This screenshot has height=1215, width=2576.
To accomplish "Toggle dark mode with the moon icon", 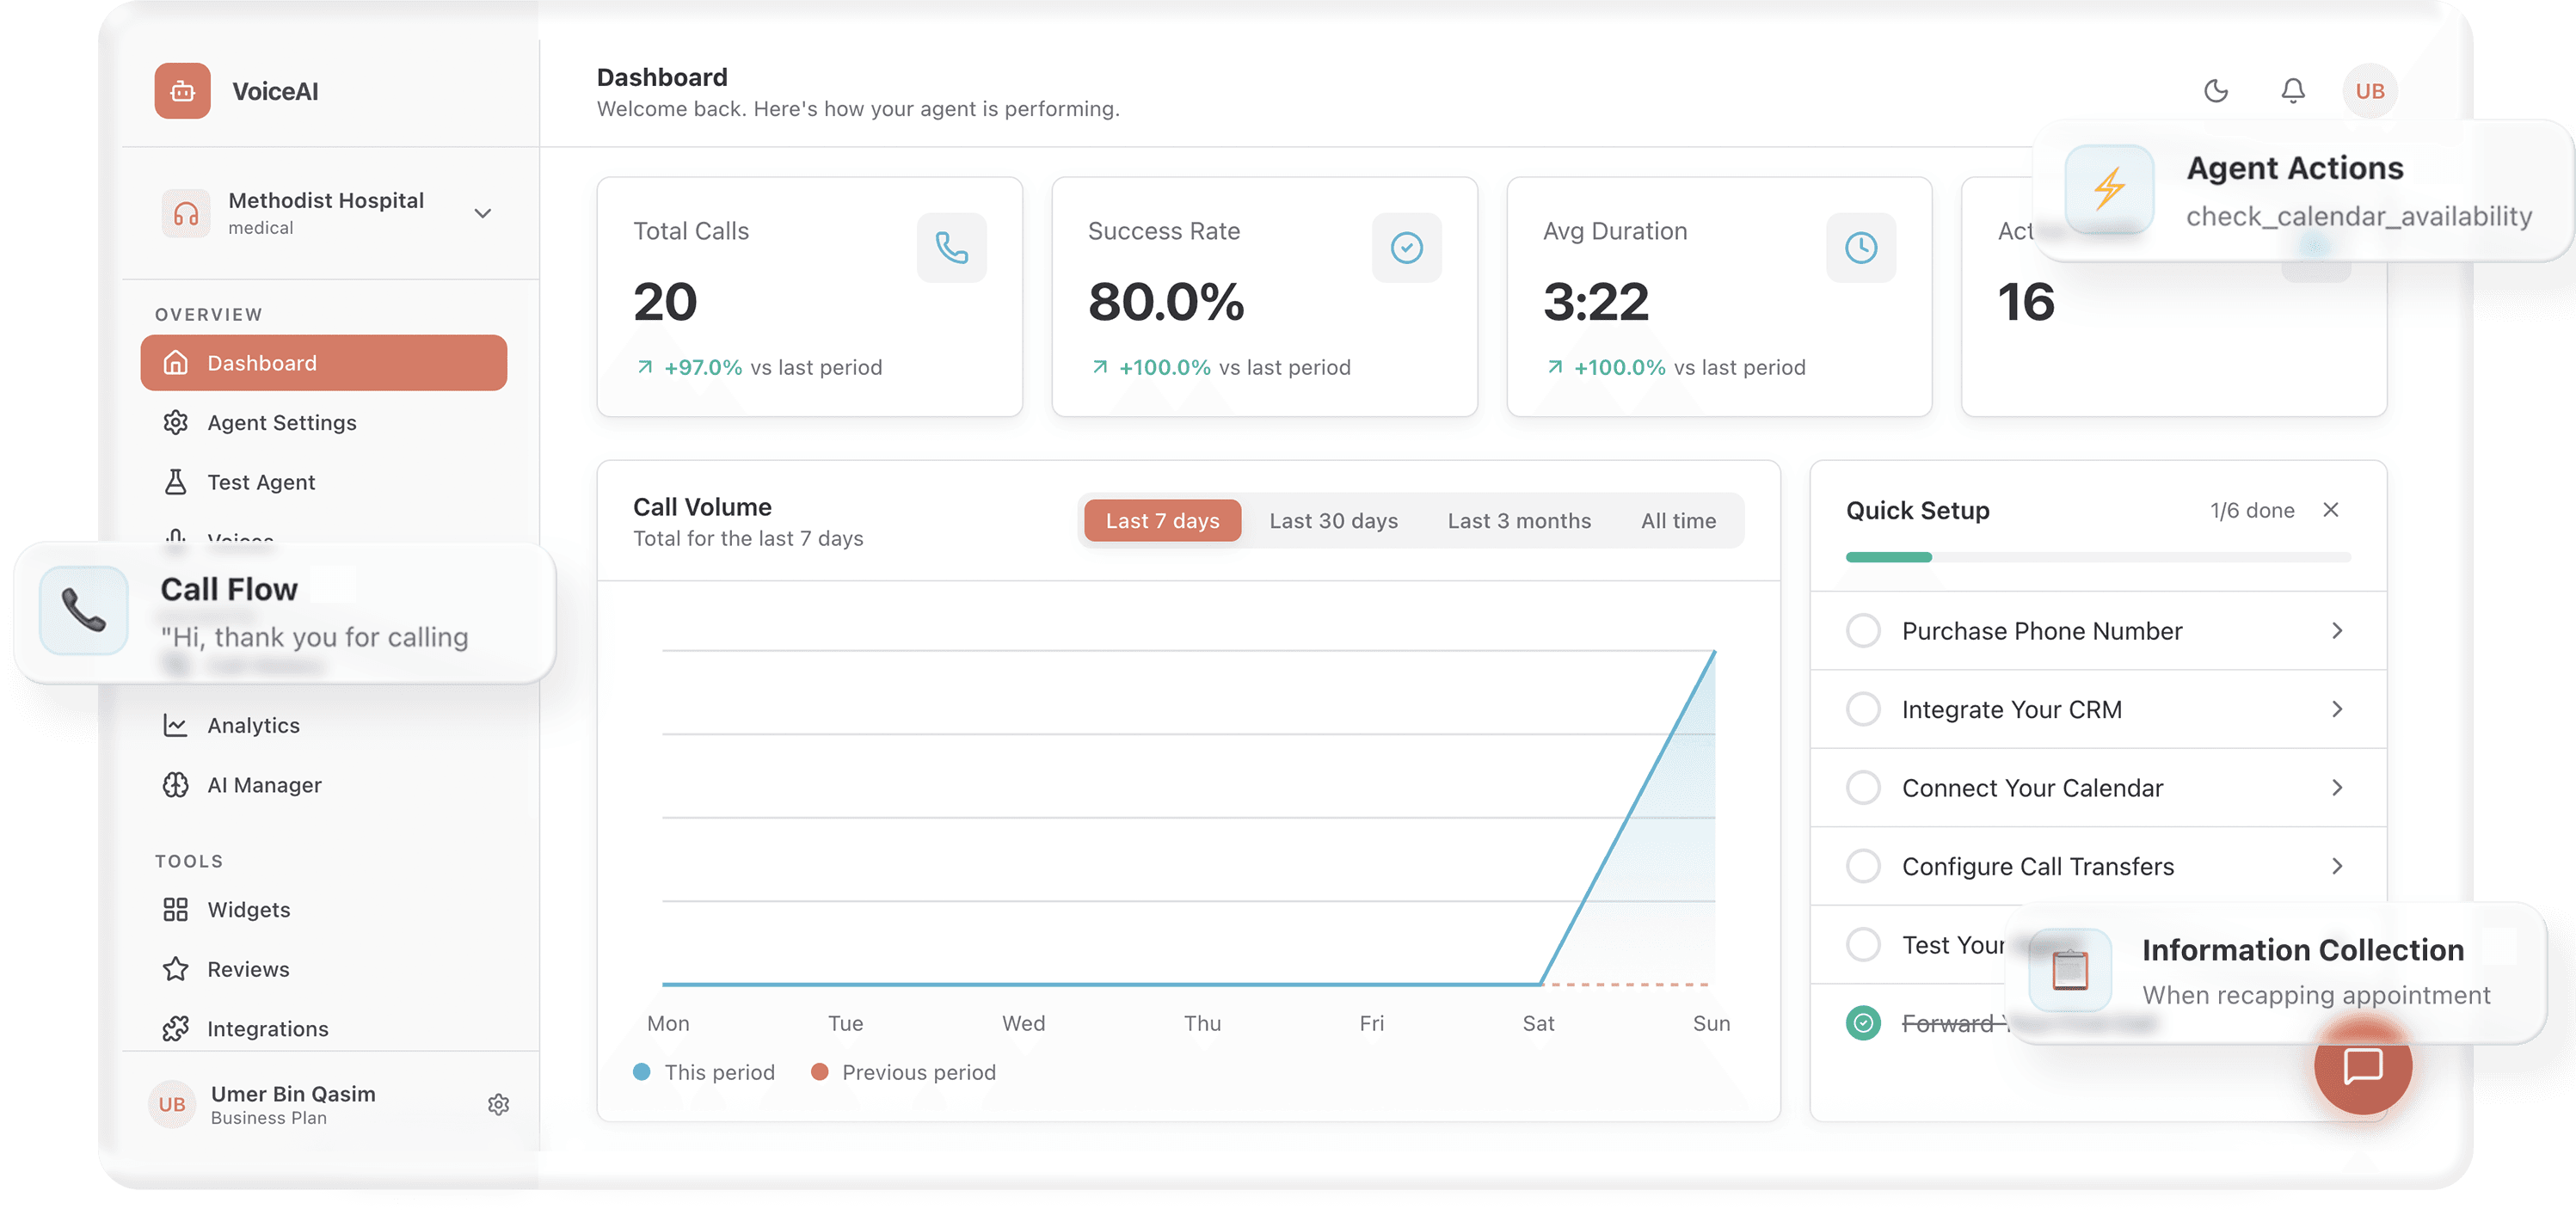I will coord(2216,90).
